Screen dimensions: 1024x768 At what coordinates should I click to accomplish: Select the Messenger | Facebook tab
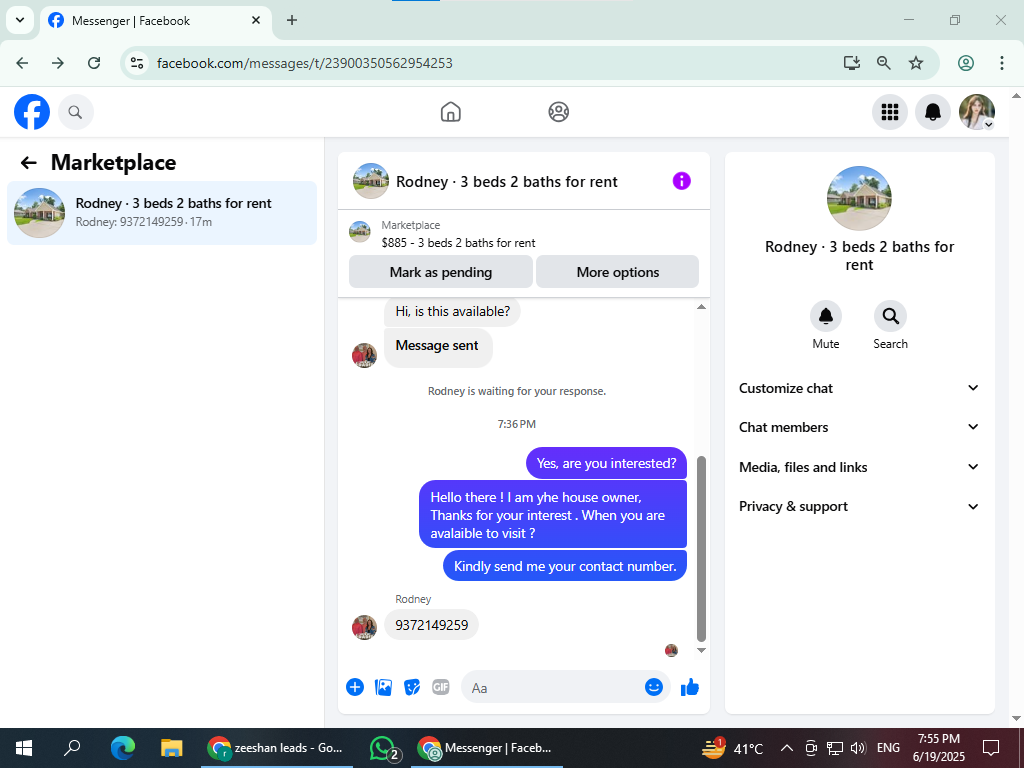pyautogui.click(x=156, y=21)
